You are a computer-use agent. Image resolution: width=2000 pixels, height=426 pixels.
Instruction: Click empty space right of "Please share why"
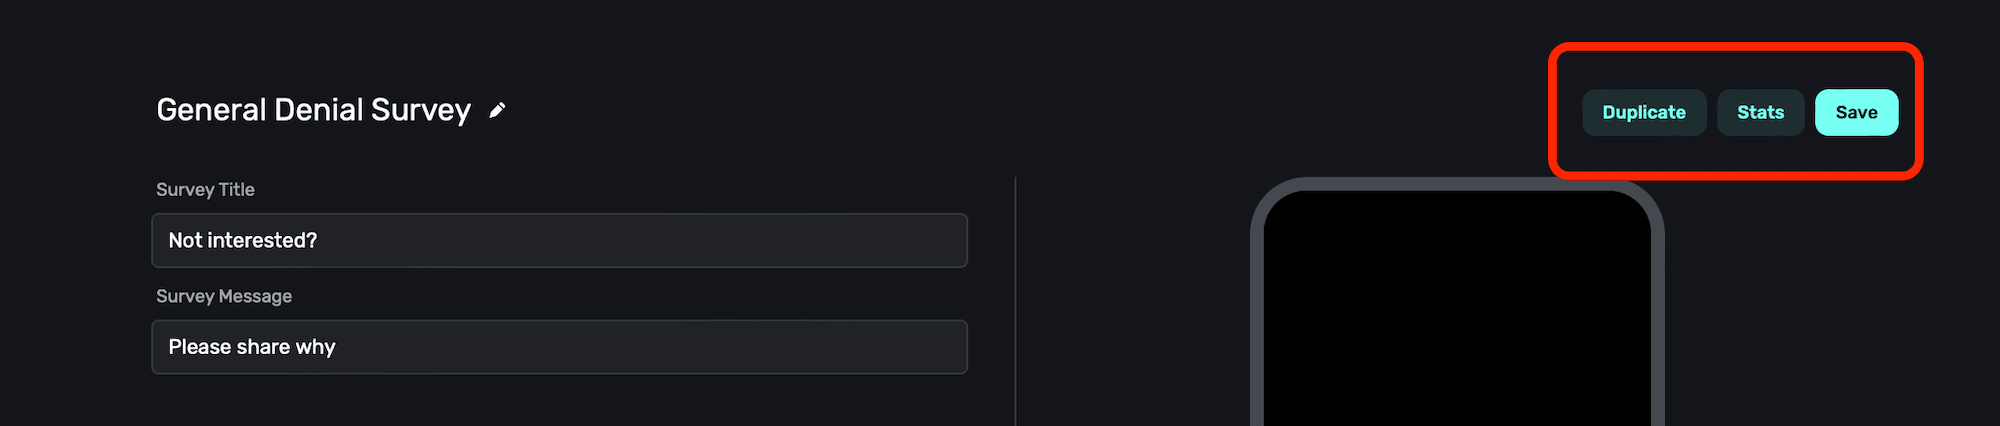coord(650,347)
